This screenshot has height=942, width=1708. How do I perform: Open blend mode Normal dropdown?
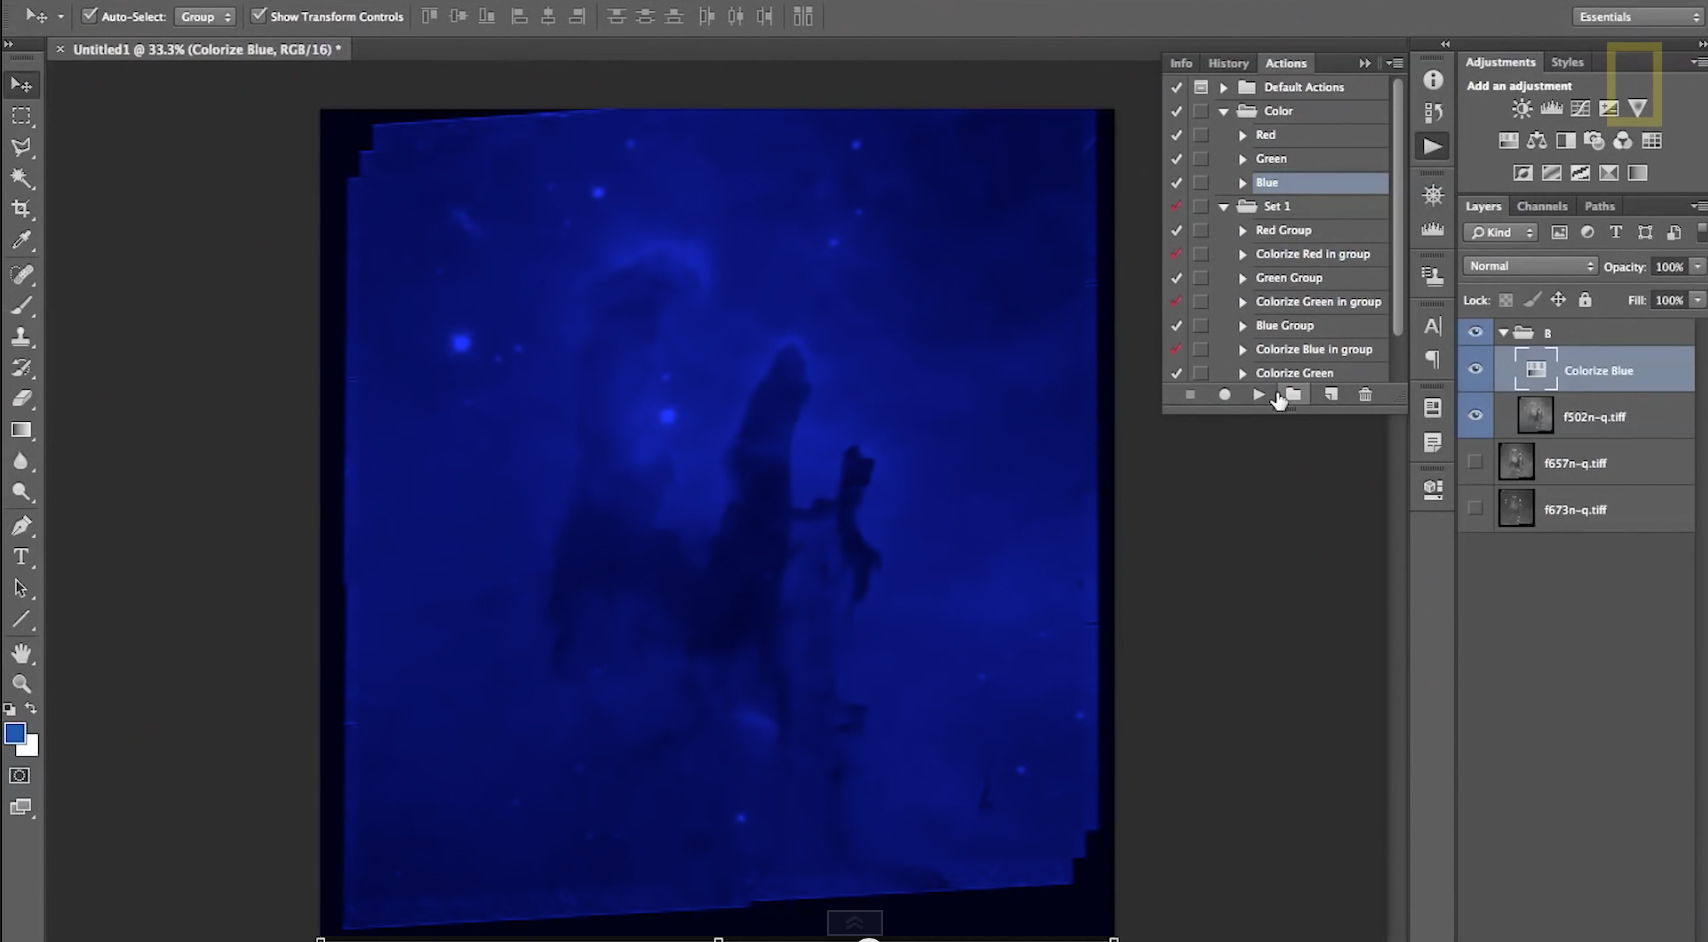1530,266
